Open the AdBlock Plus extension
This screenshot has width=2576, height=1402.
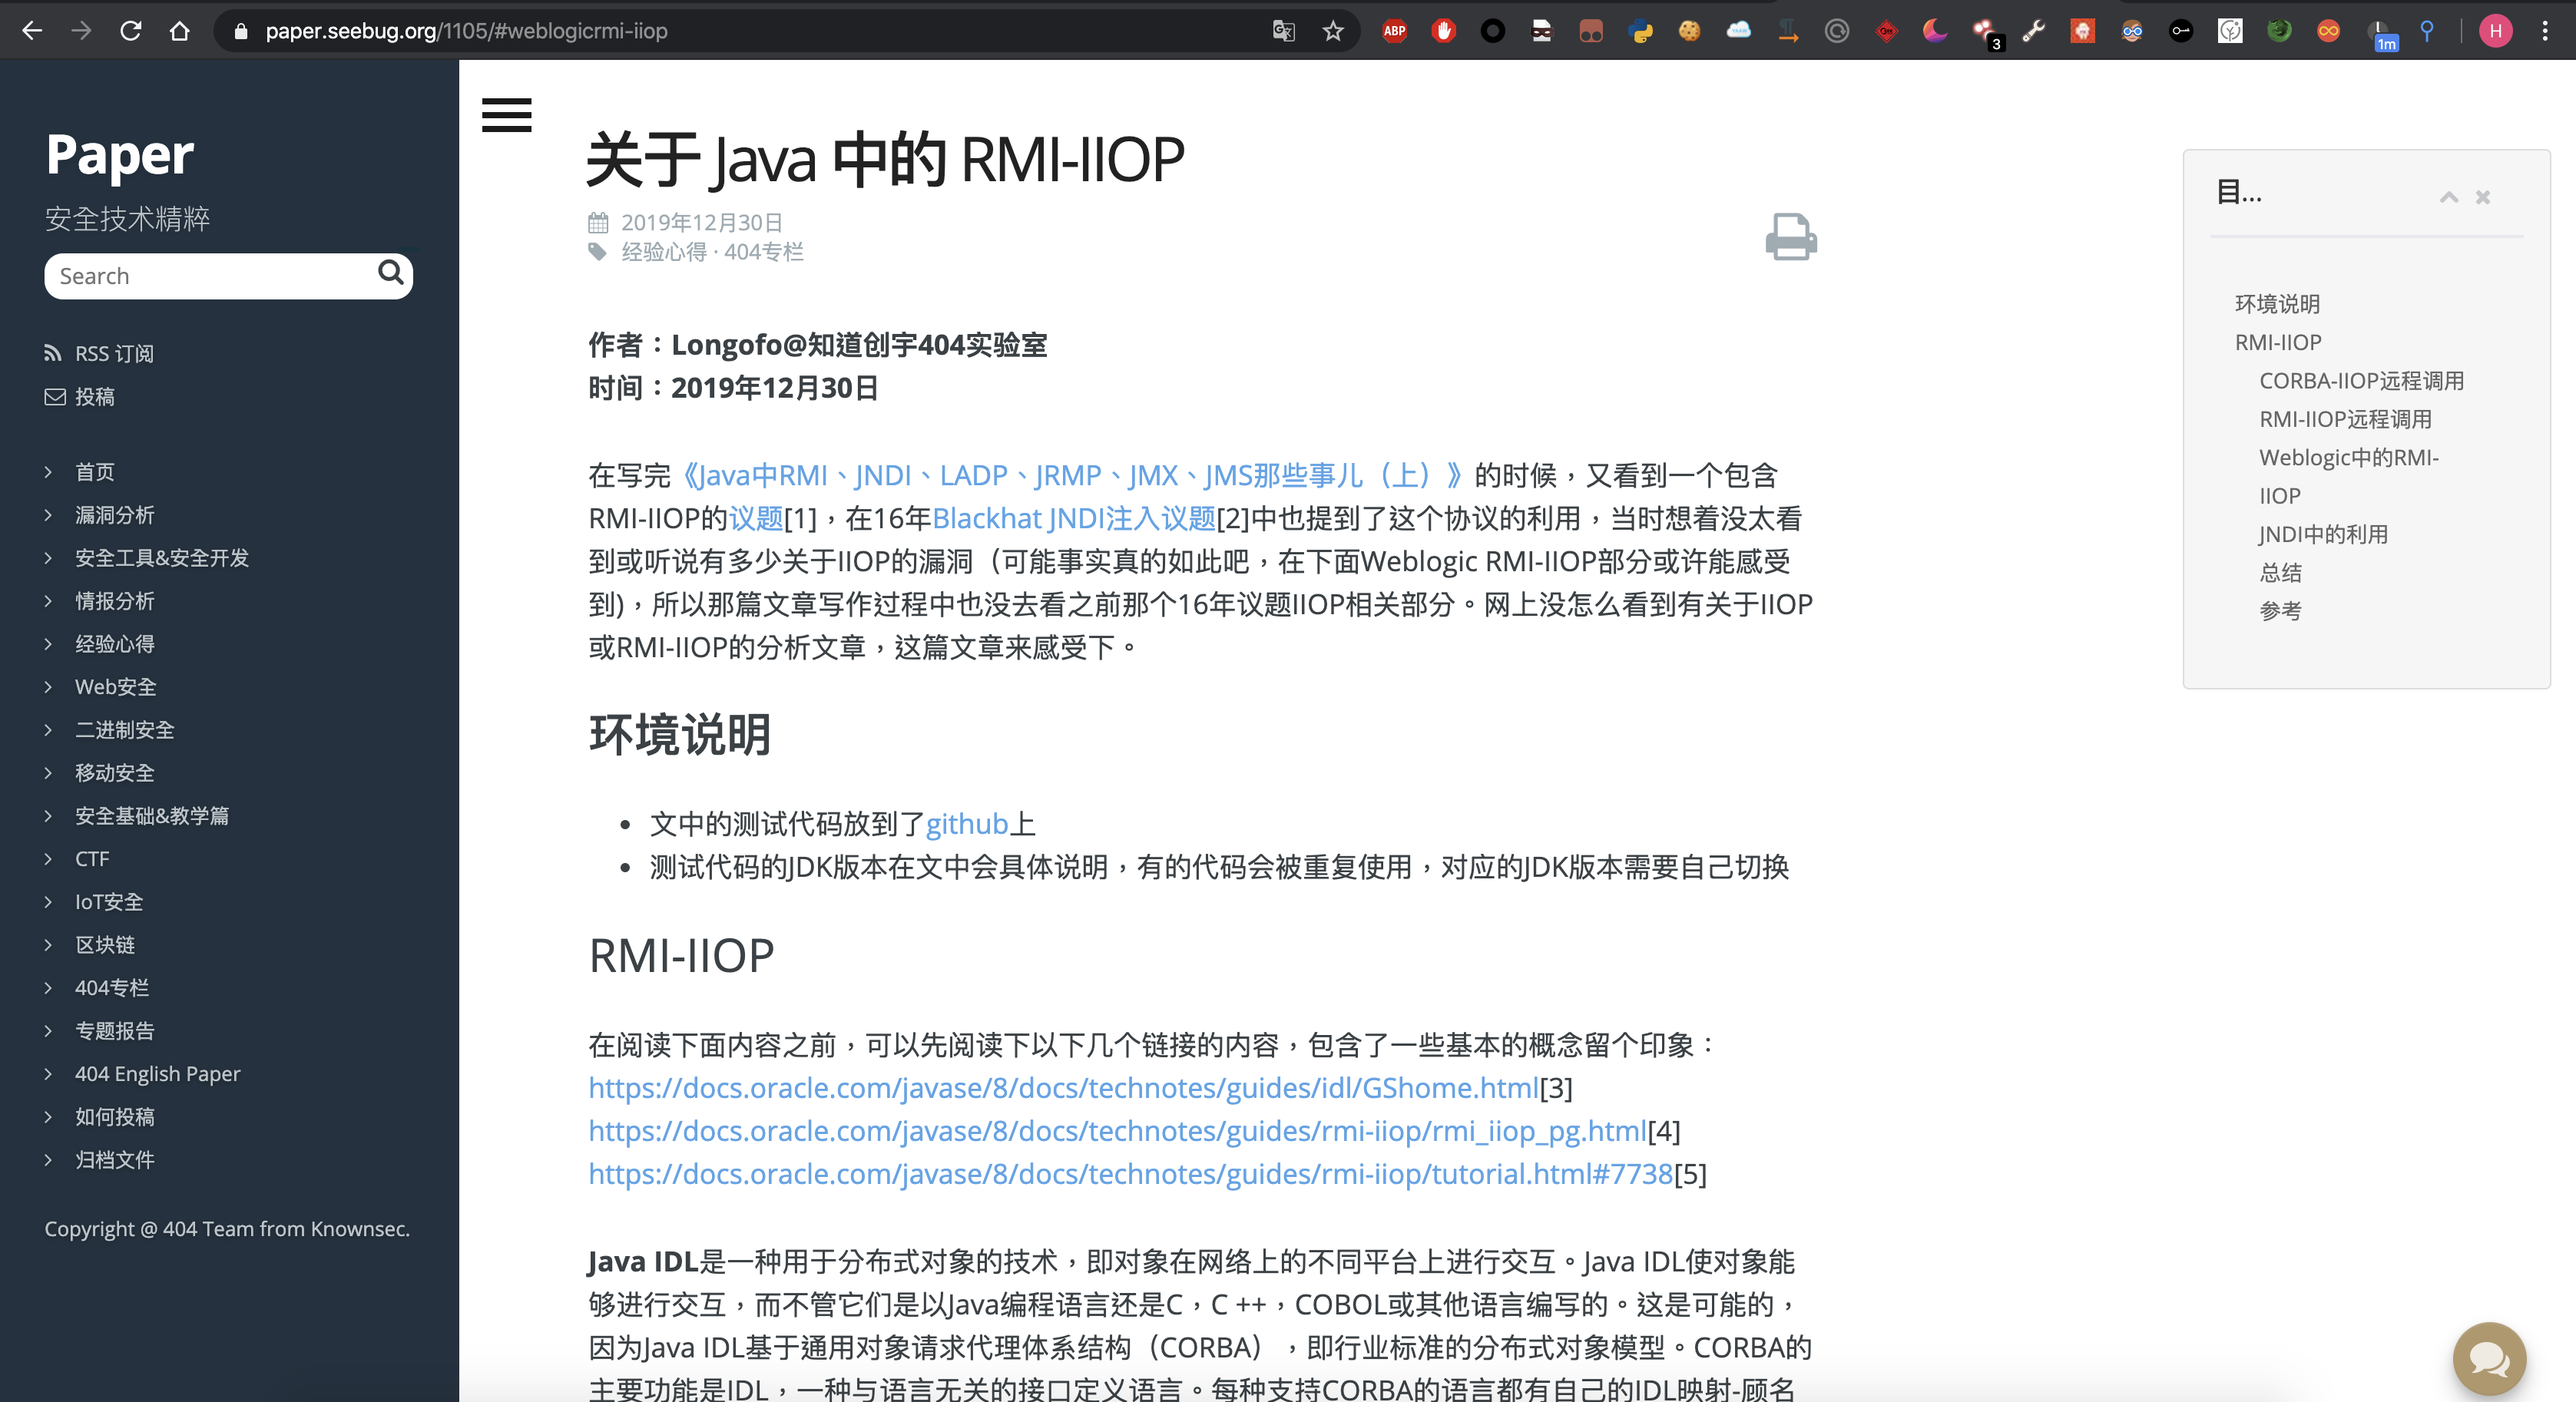[1394, 31]
